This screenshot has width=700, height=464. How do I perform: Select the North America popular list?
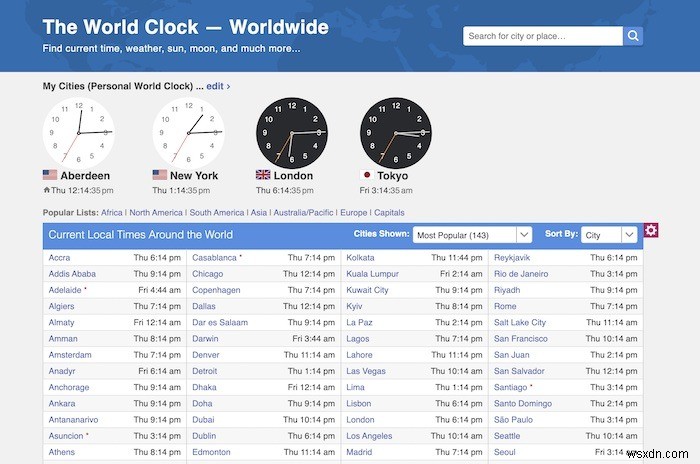click(156, 213)
